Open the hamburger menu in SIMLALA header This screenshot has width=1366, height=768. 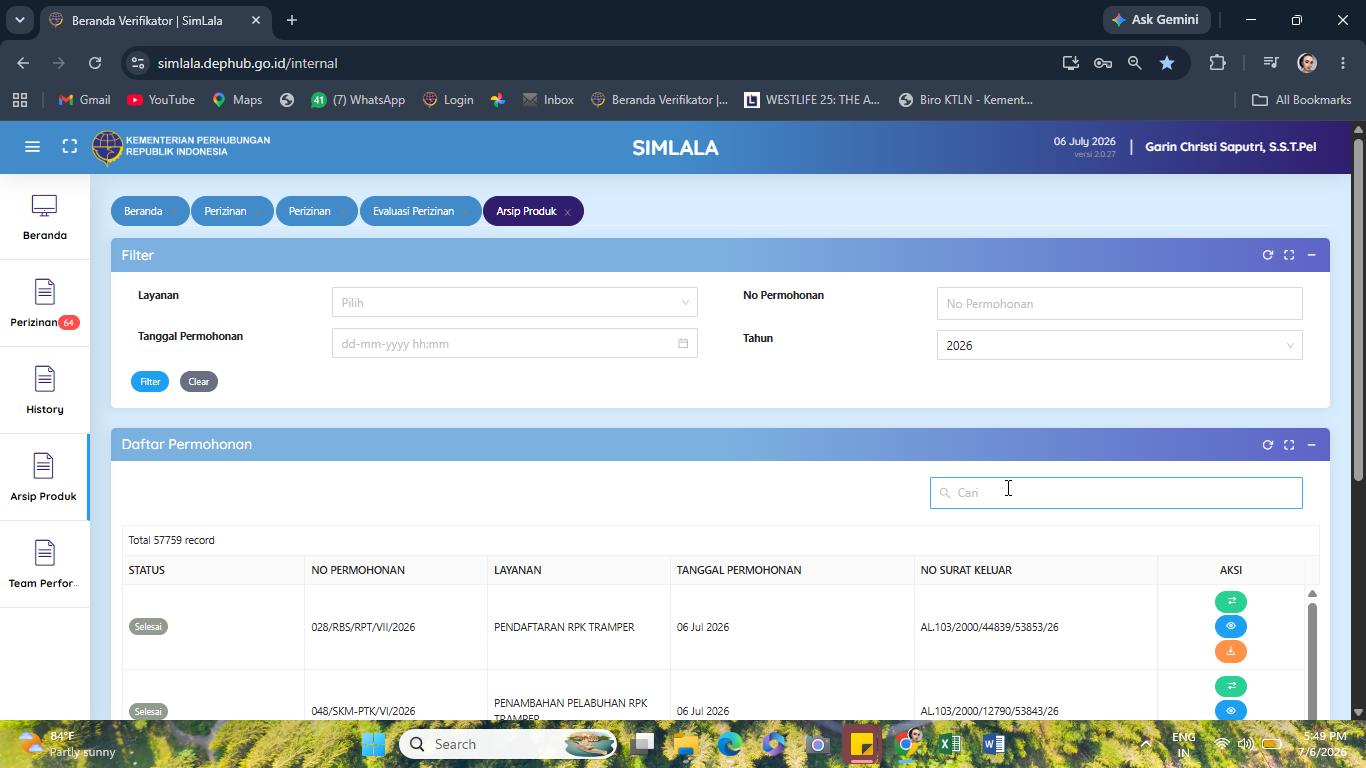(x=32, y=147)
